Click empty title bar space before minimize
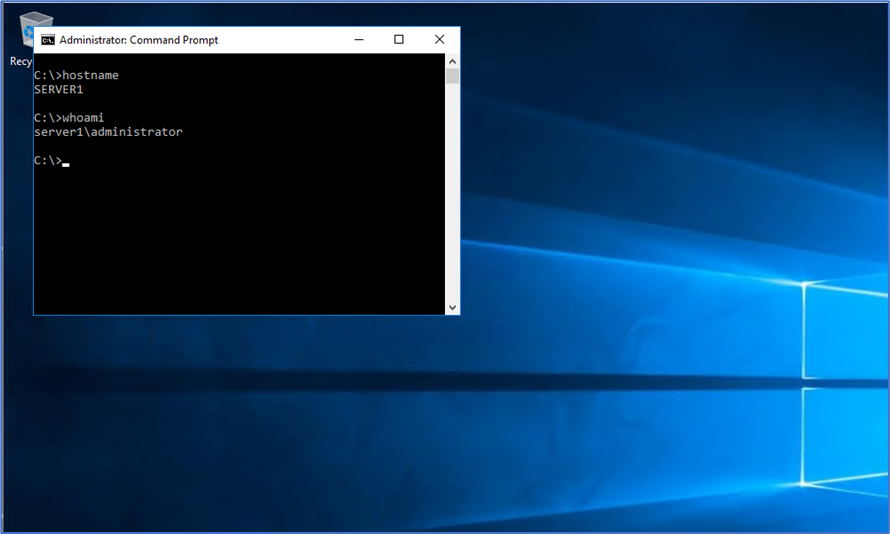The width and height of the screenshot is (890, 534). pyautogui.click(x=280, y=40)
